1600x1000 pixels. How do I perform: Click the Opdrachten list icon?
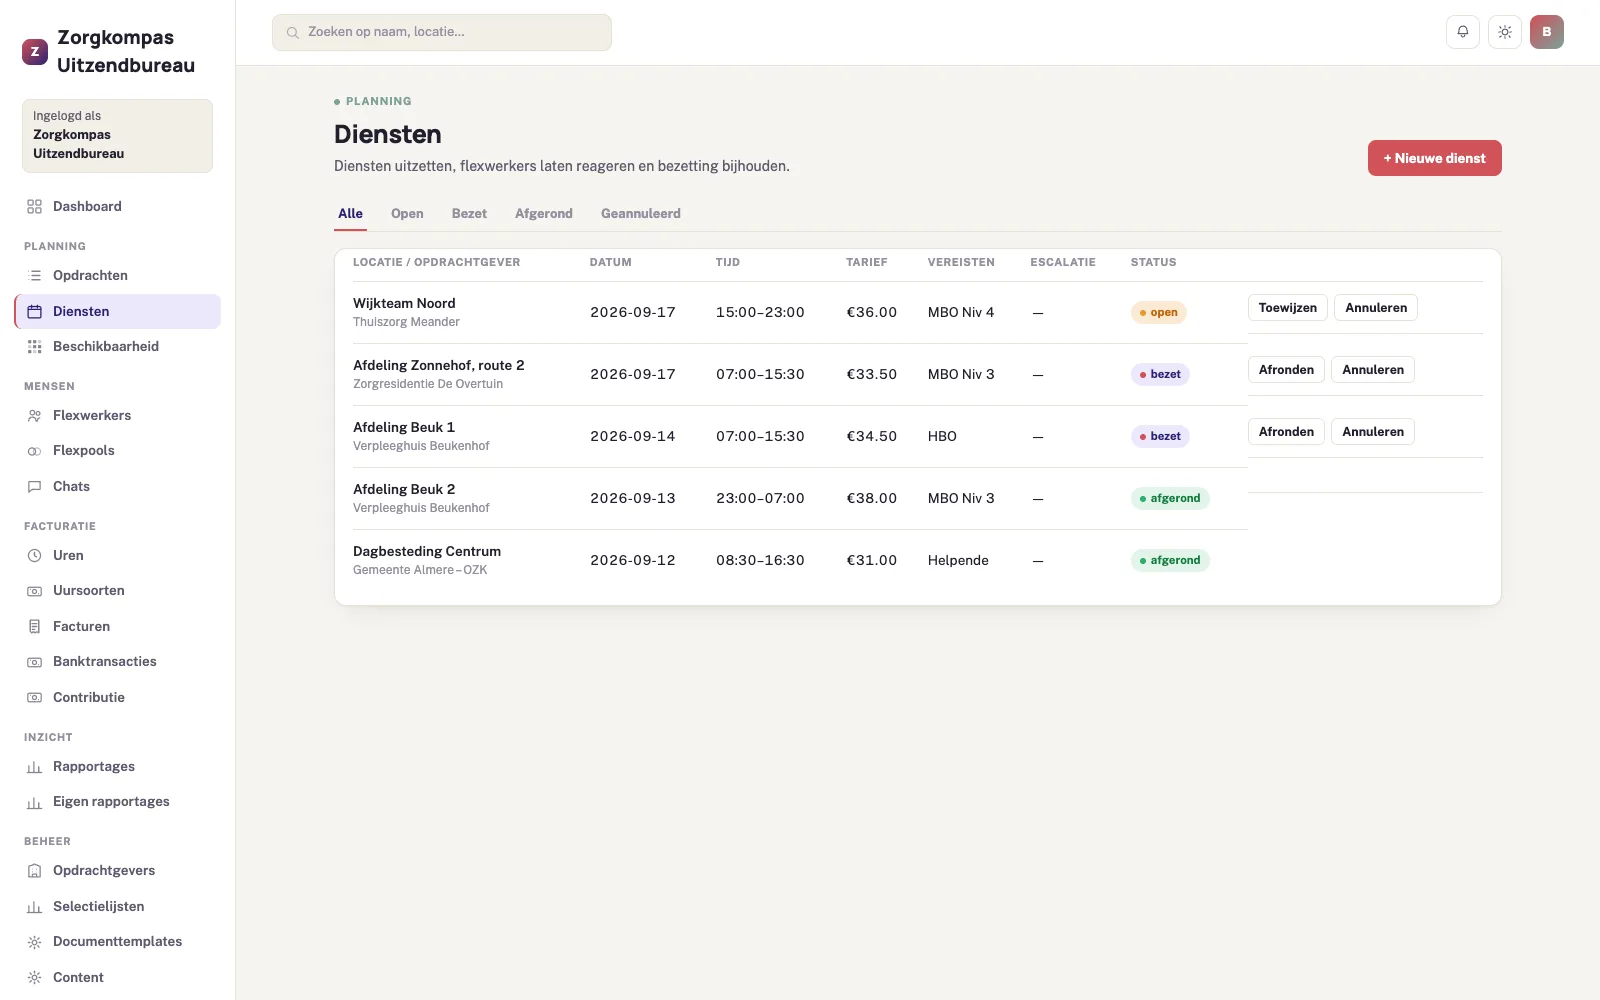coord(34,275)
